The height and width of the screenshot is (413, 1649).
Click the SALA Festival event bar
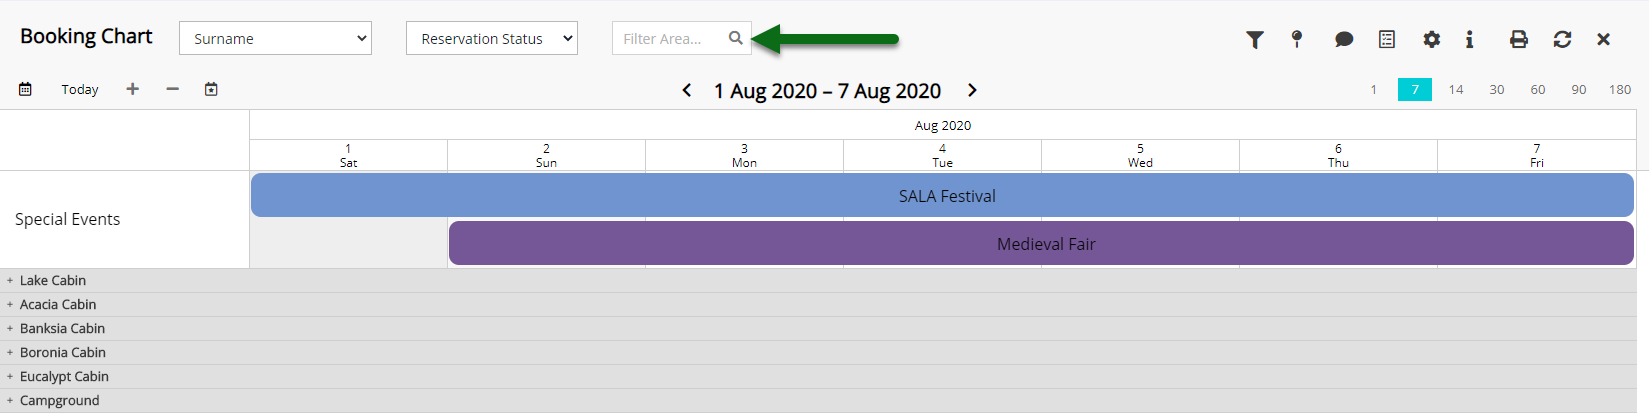click(x=942, y=195)
